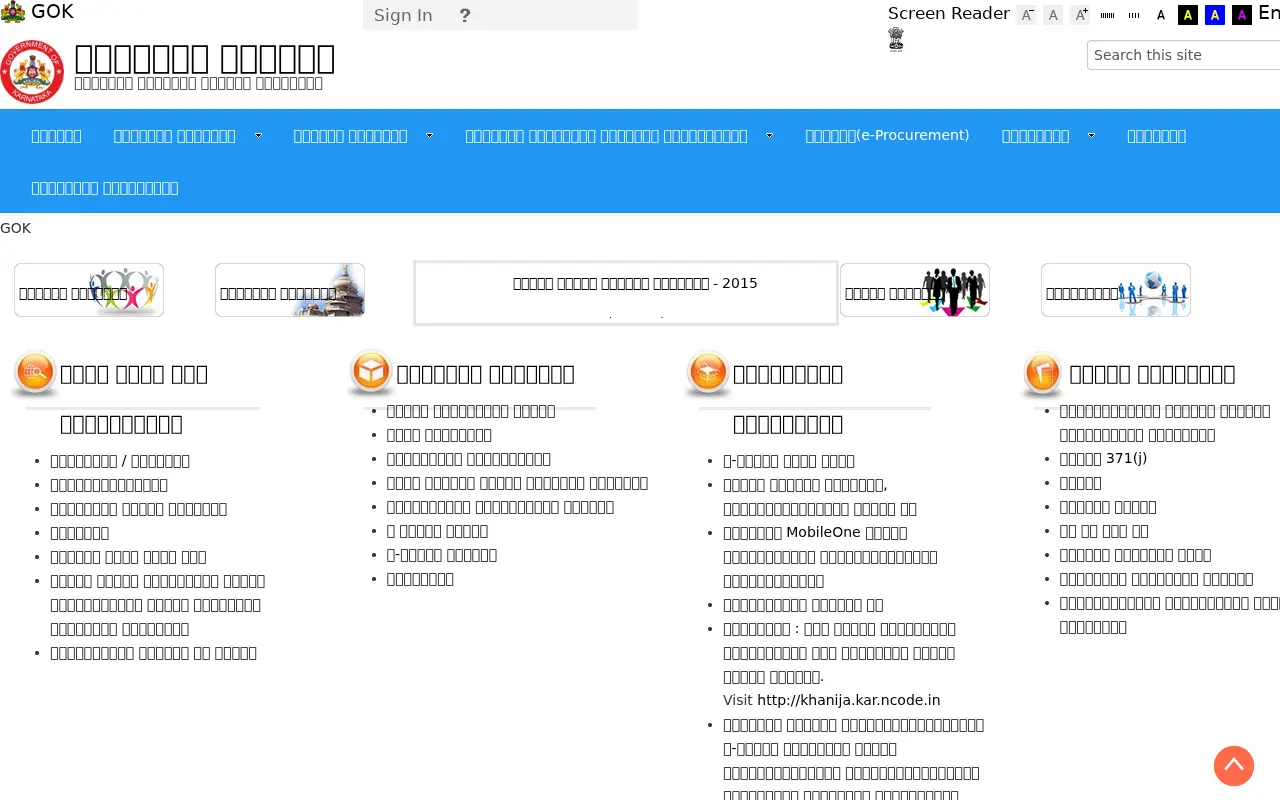Screen dimensions: 1280x800
Task: Click the increase font size A+ icon
Action: coord(1080,15)
